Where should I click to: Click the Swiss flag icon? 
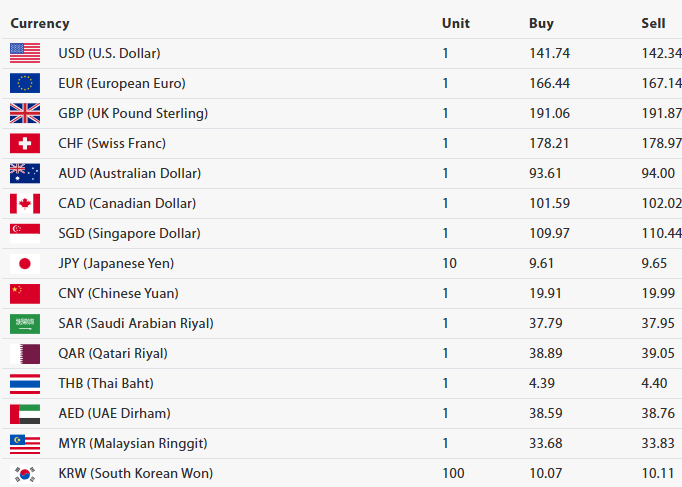tap(25, 143)
